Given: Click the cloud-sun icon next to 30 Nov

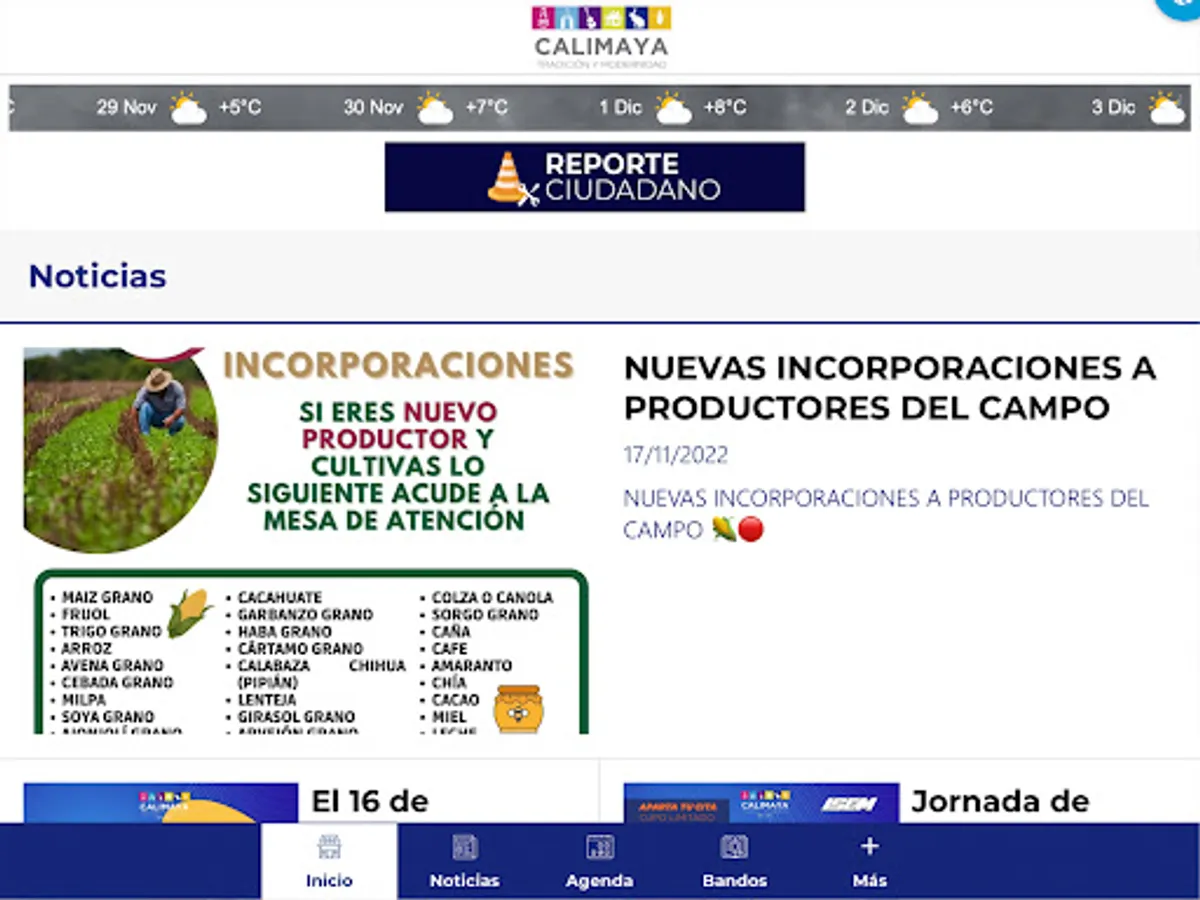Looking at the screenshot, I should (x=434, y=108).
